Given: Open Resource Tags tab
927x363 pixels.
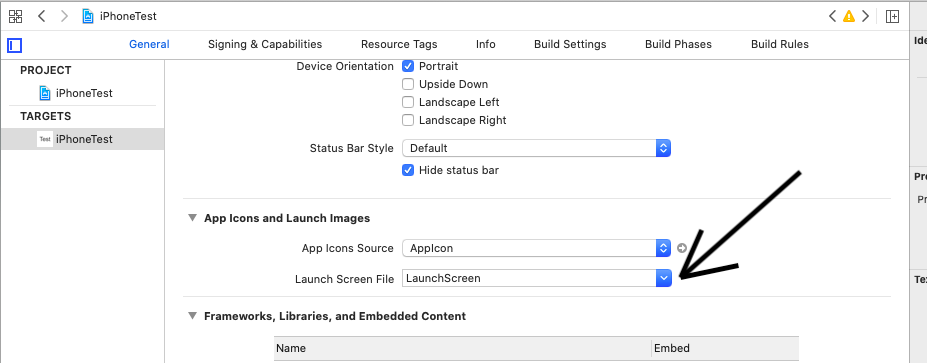Looking at the screenshot, I should click(399, 44).
